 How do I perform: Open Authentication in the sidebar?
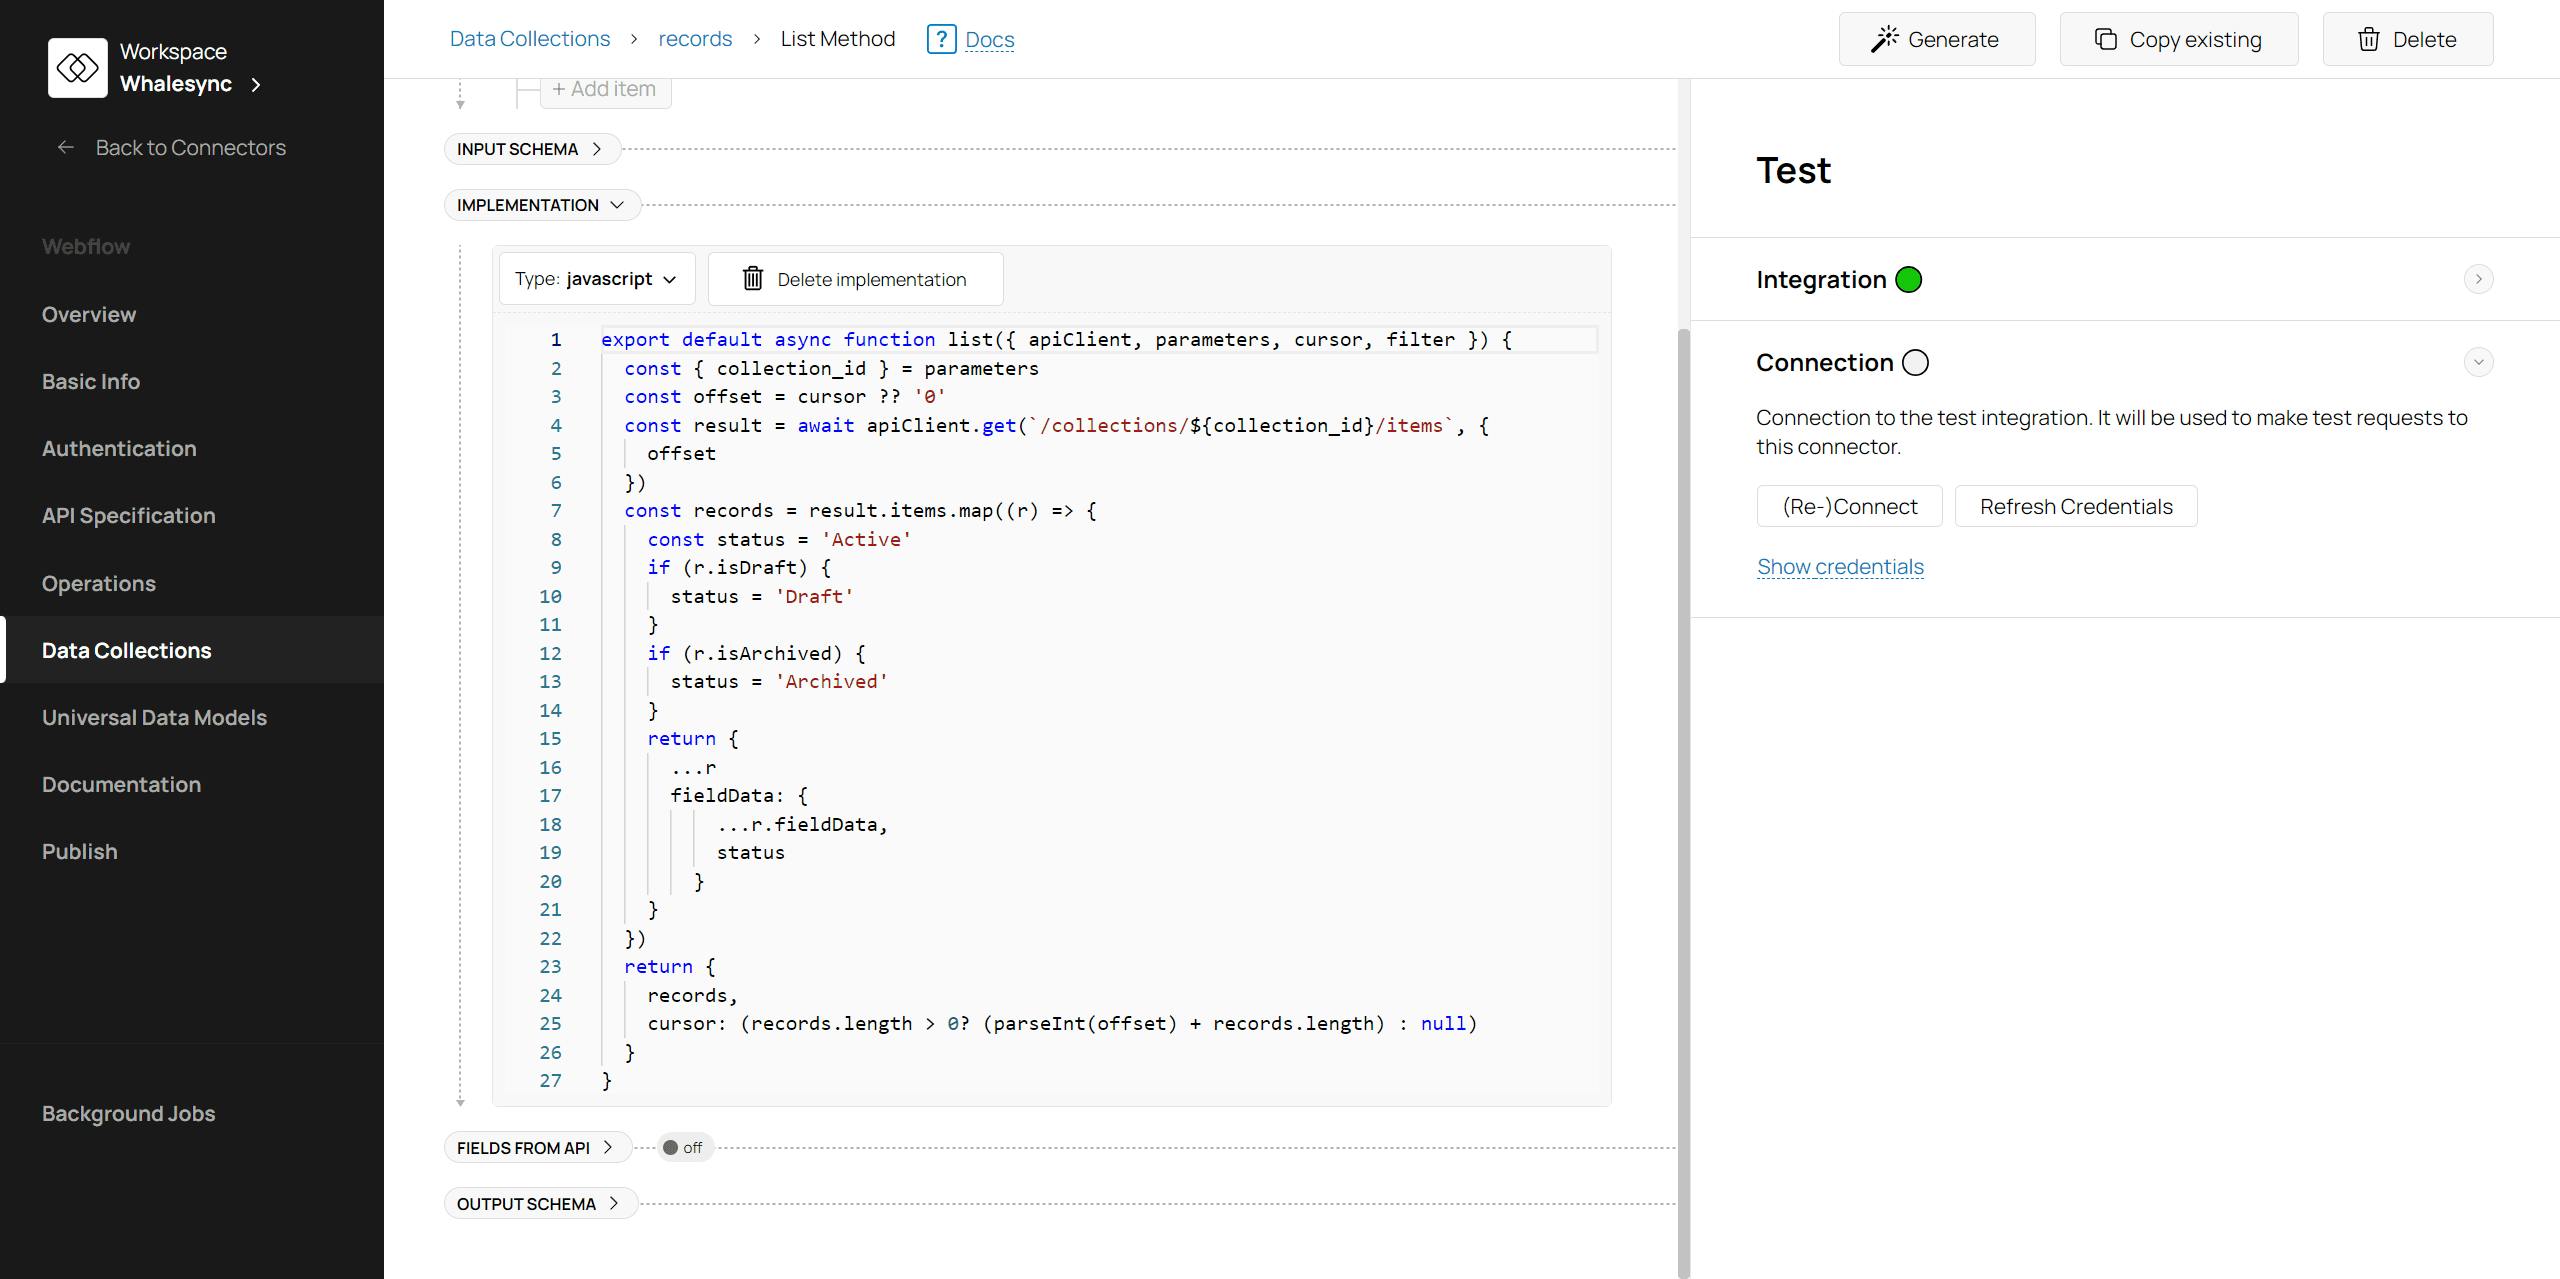click(119, 449)
